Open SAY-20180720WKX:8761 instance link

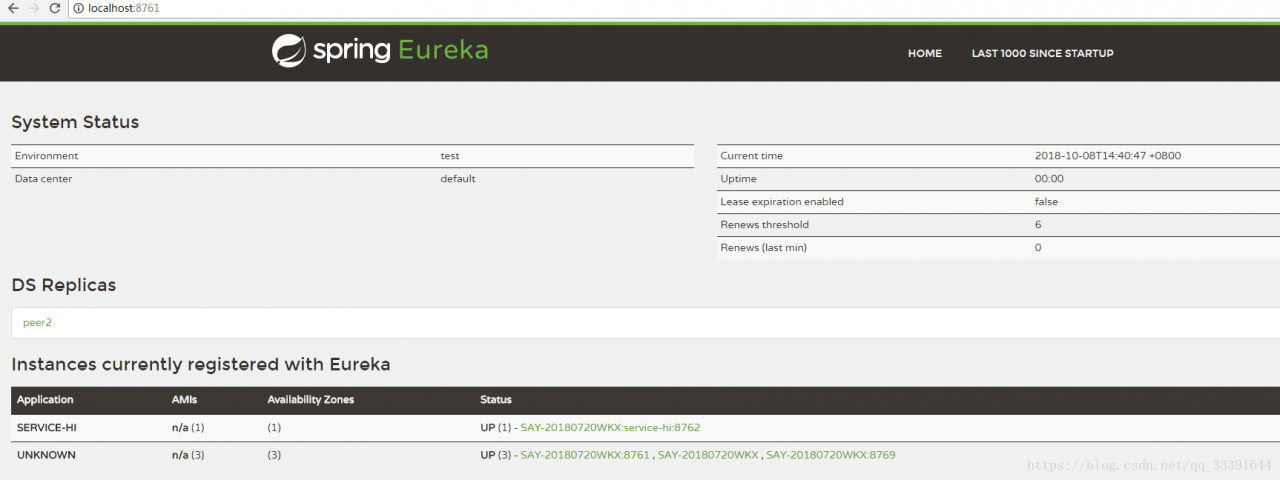tap(585, 455)
